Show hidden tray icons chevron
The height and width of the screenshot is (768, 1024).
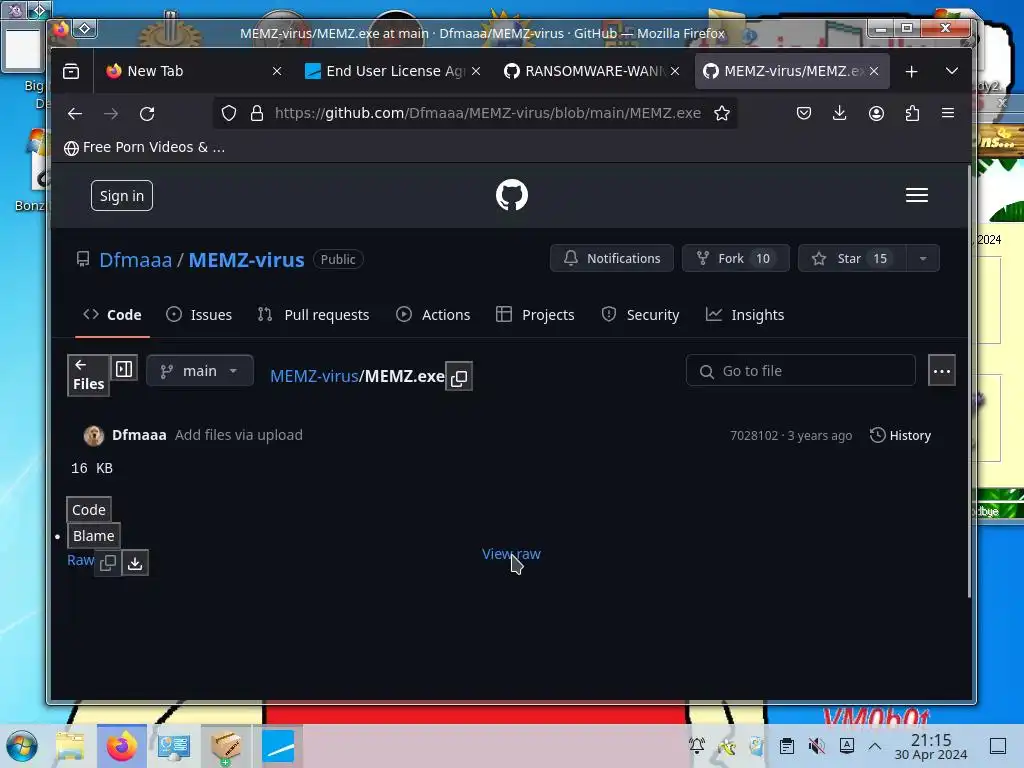pos(875,746)
